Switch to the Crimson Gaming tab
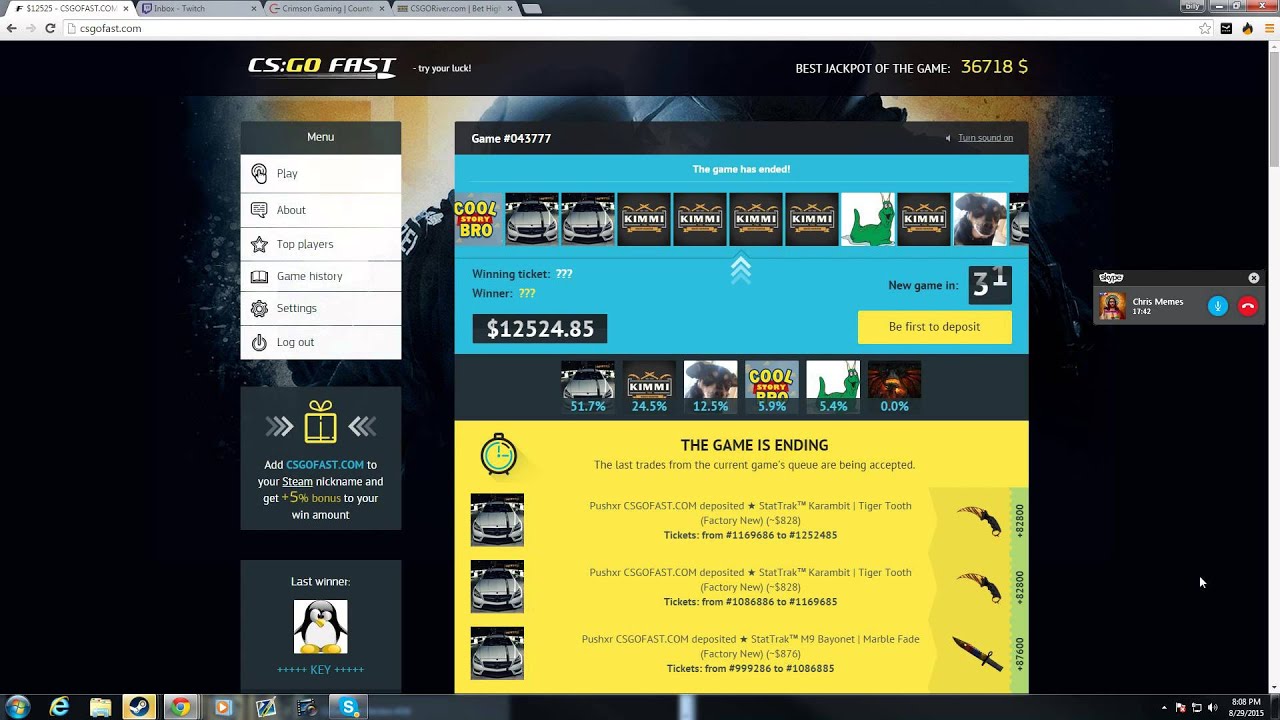 click(x=325, y=8)
